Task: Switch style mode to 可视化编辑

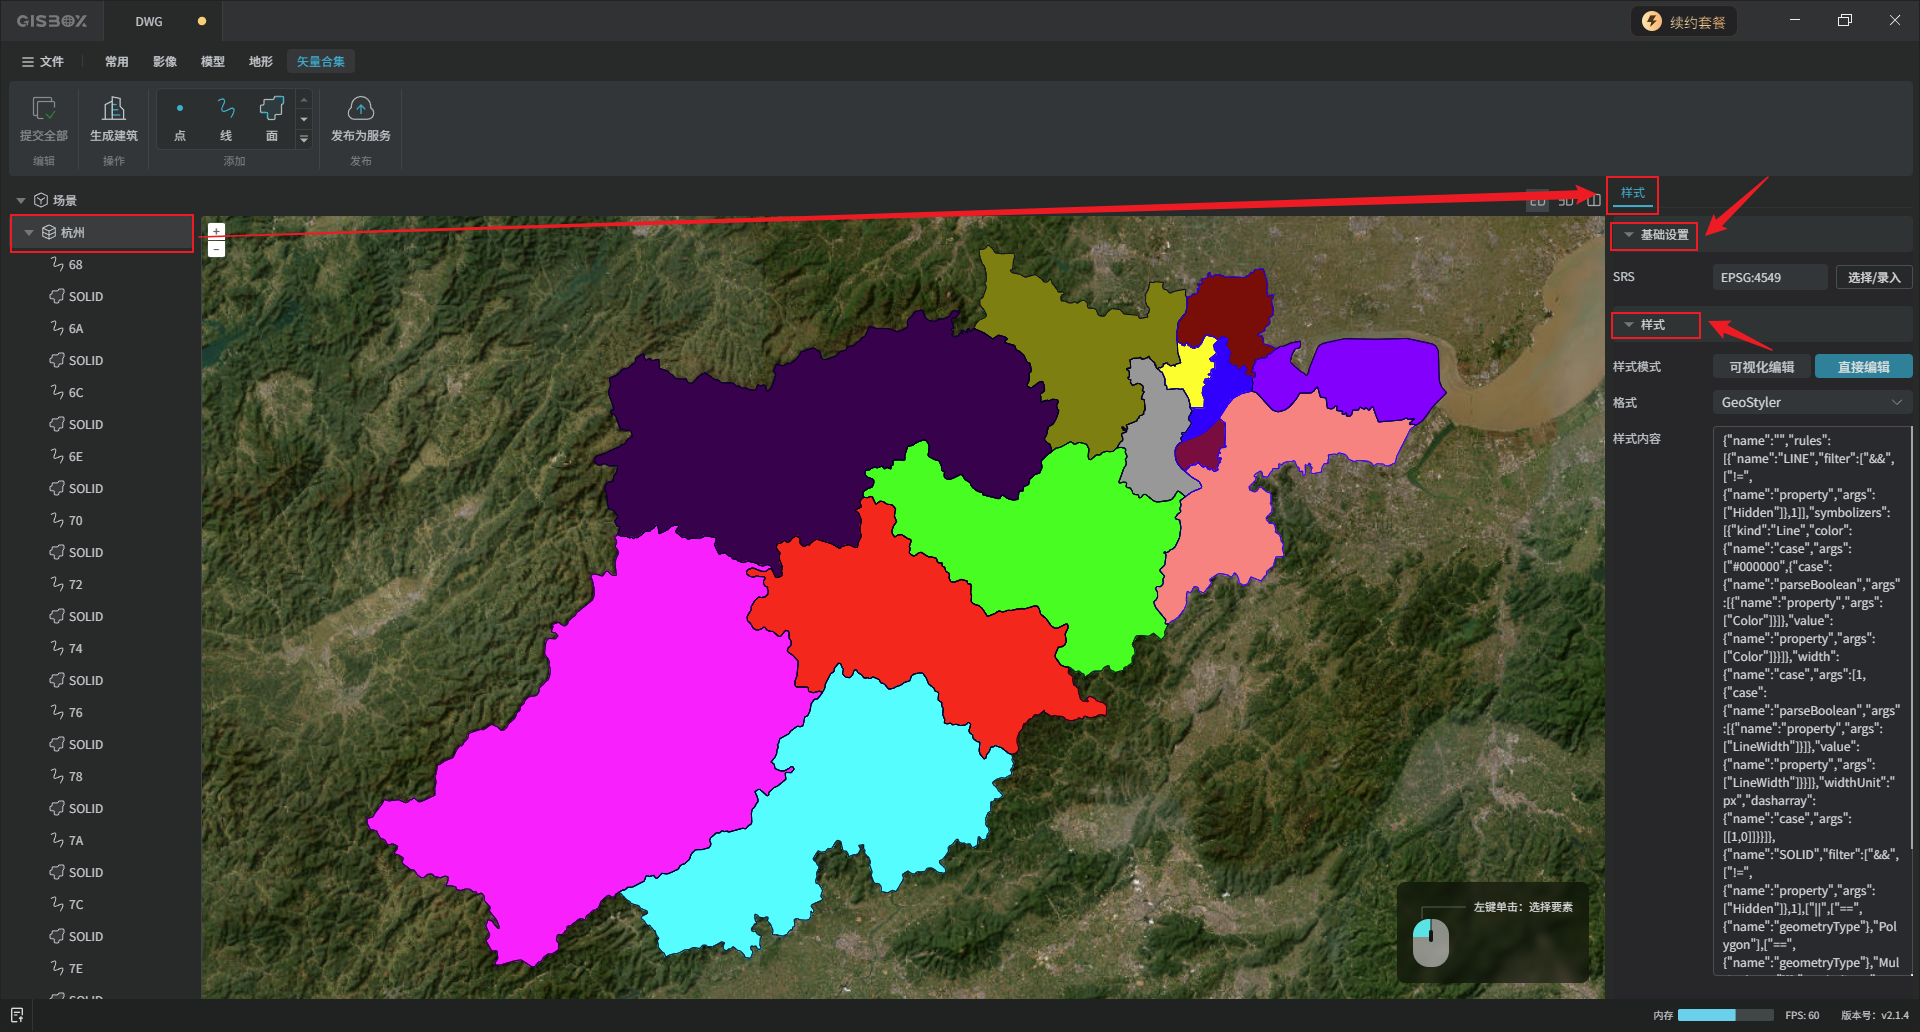Action: point(1761,367)
